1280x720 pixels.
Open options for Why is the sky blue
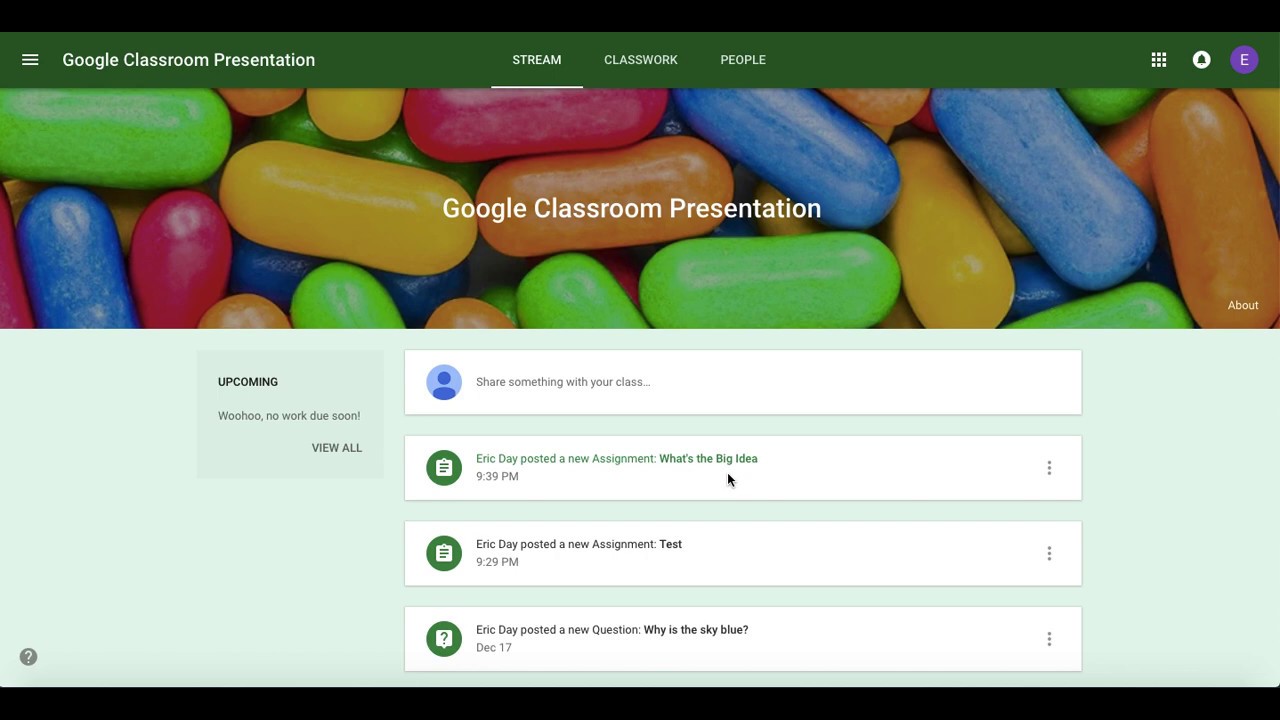1049,639
